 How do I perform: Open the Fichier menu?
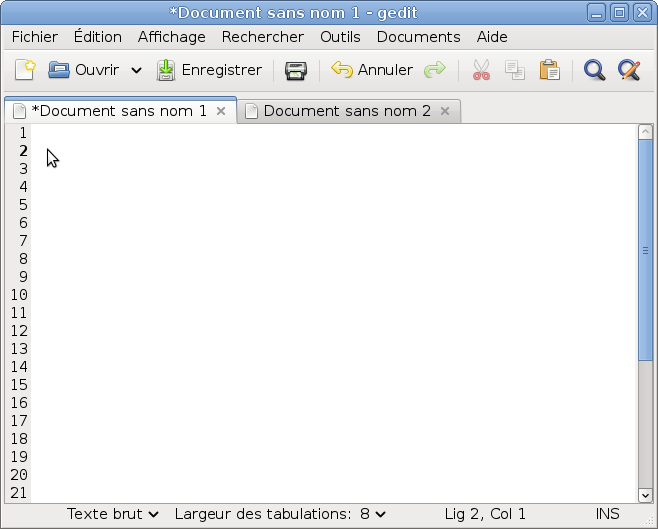point(35,37)
